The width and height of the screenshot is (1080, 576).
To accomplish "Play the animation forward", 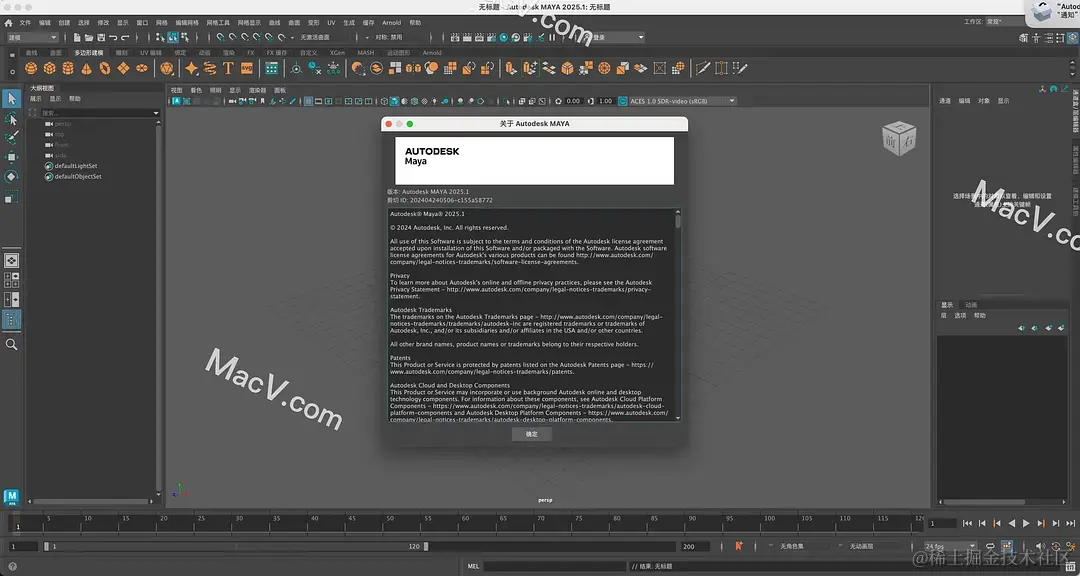I will pos(1026,524).
